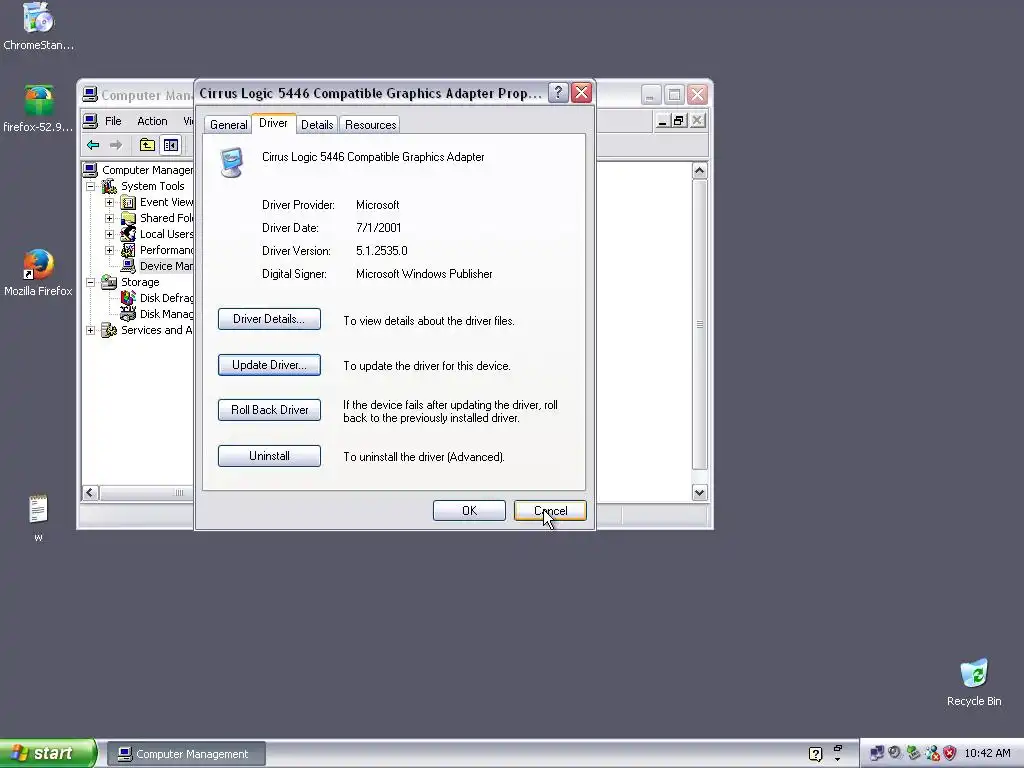The height and width of the screenshot is (768, 1024).
Task: Expand the Performance Logs node
Action: pyautogui.click(x=110, y=250)
